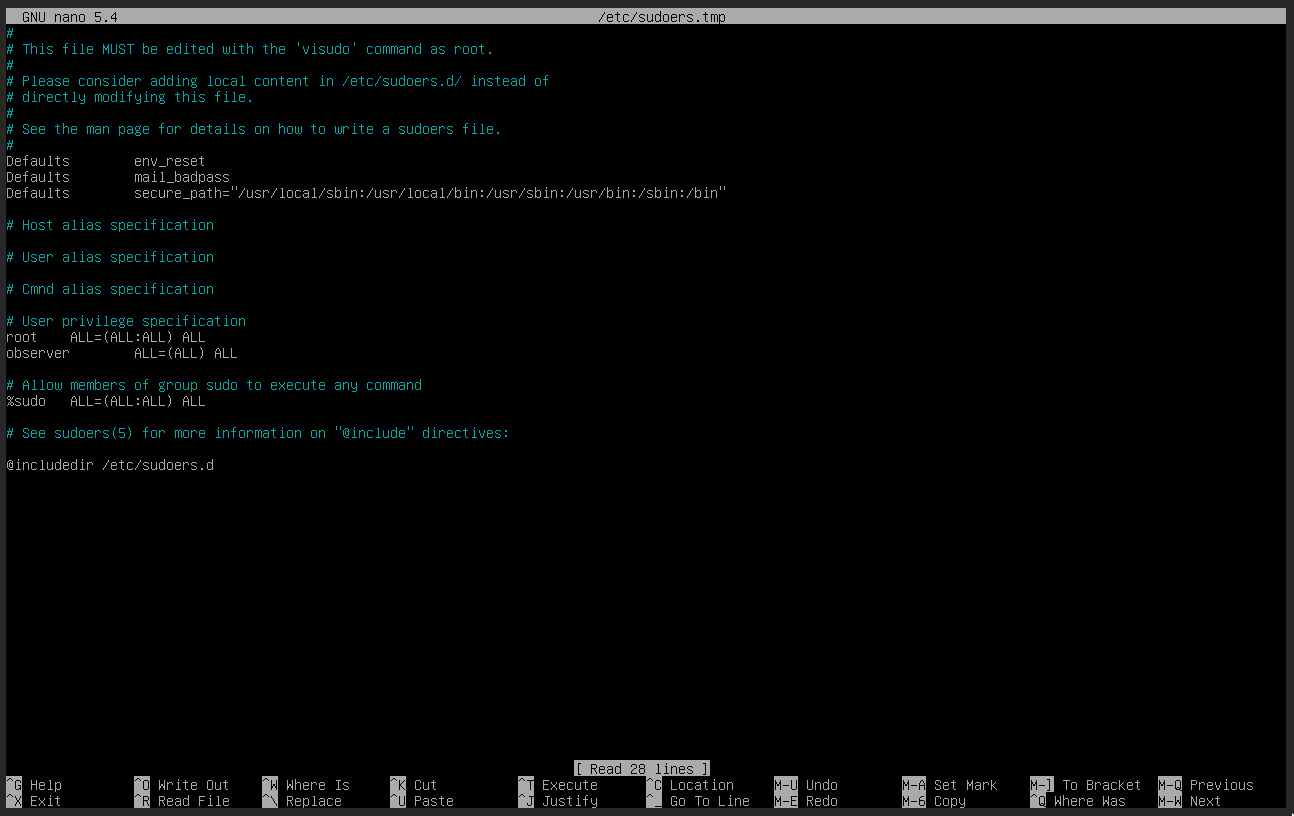Click the 'directly modifying this file' comment
The width and height of the screenshot is (1294, 816).
pyautogui.click(x=130, y=97)
